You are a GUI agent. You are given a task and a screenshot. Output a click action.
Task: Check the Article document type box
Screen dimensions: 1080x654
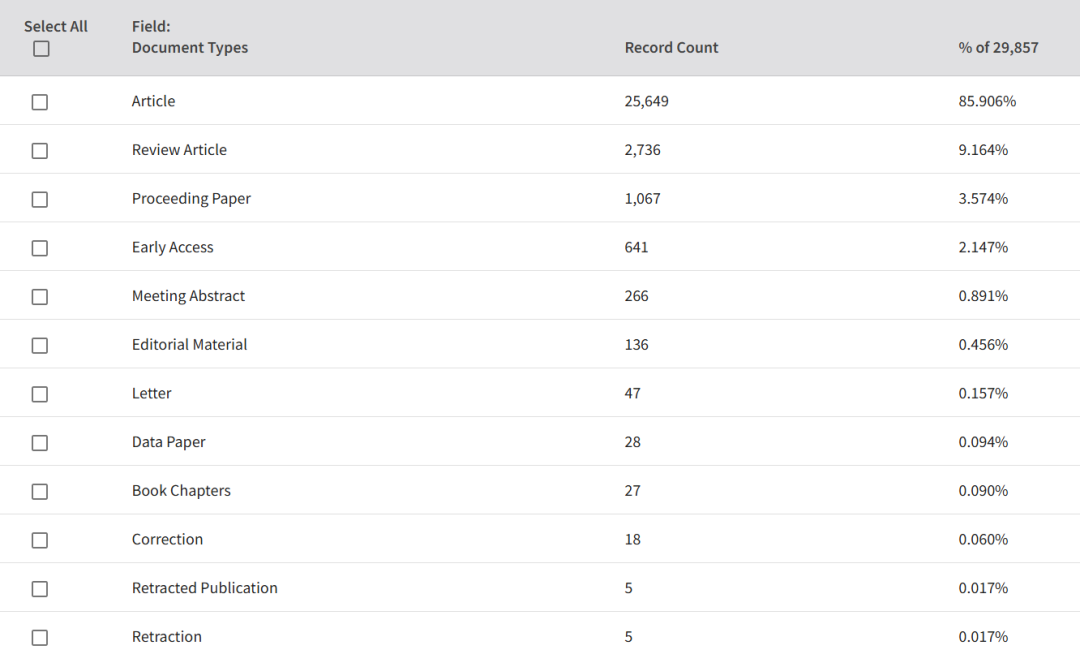[x=40, y=102]
